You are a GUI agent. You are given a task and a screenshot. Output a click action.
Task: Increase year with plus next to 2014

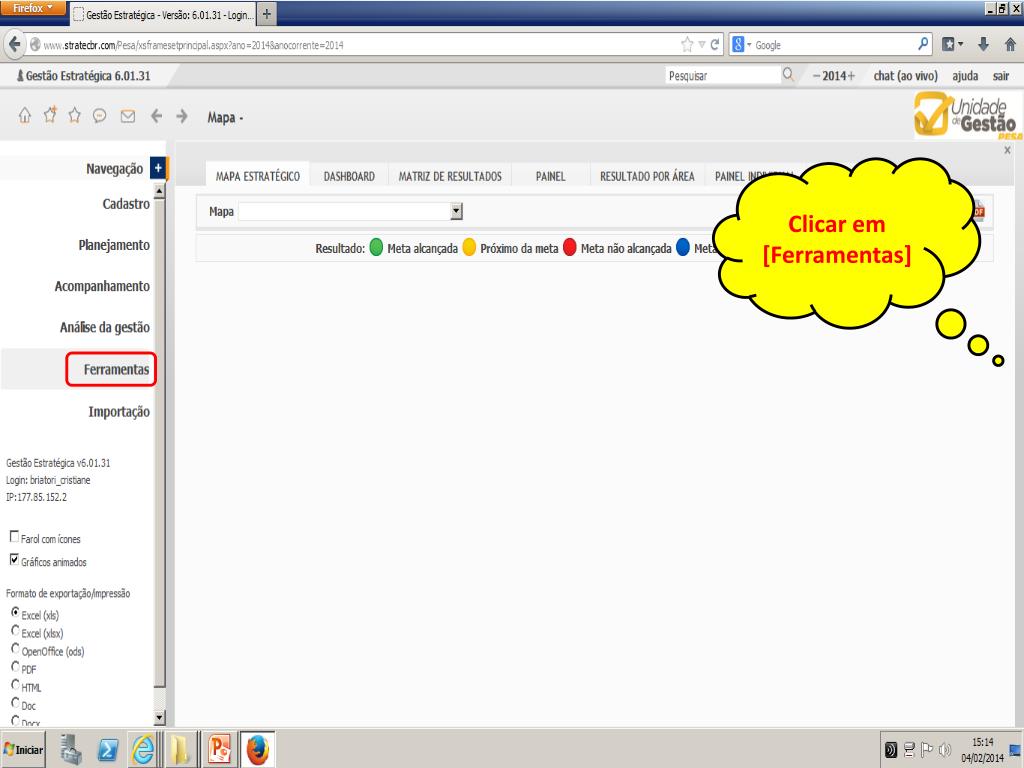(x=851, y=76)
